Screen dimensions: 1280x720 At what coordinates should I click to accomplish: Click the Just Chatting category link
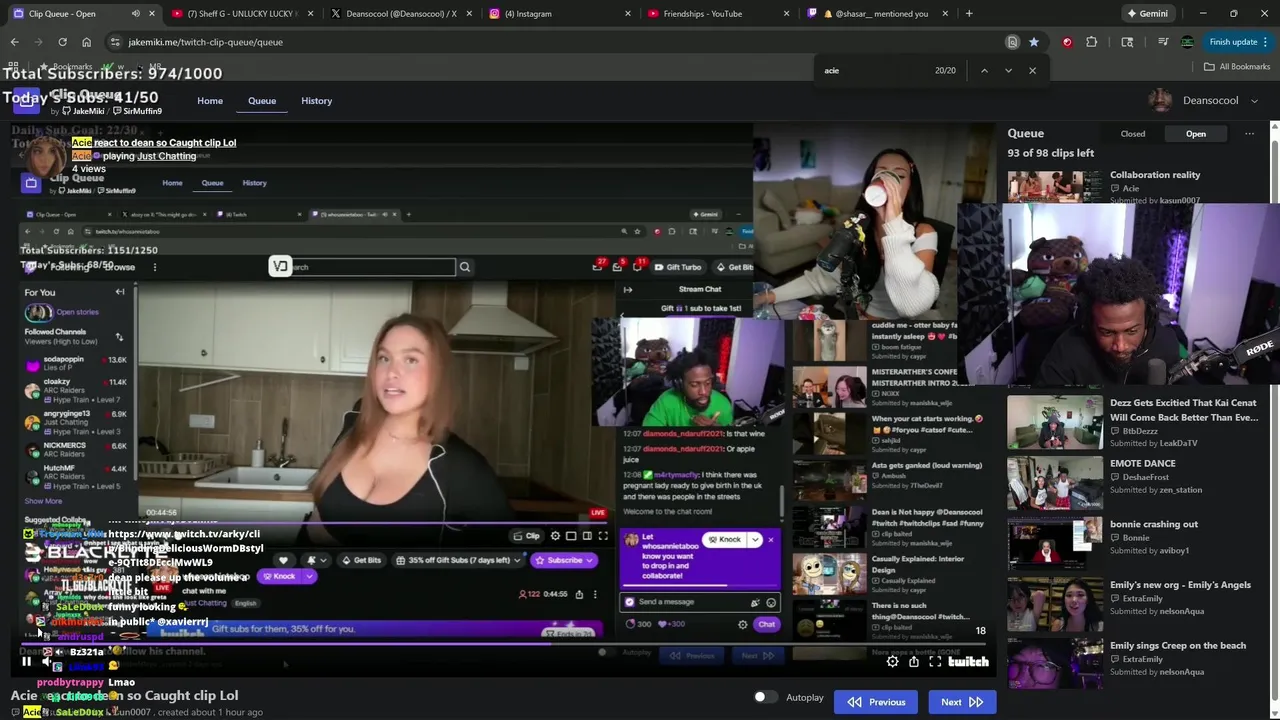coord(167,156)
